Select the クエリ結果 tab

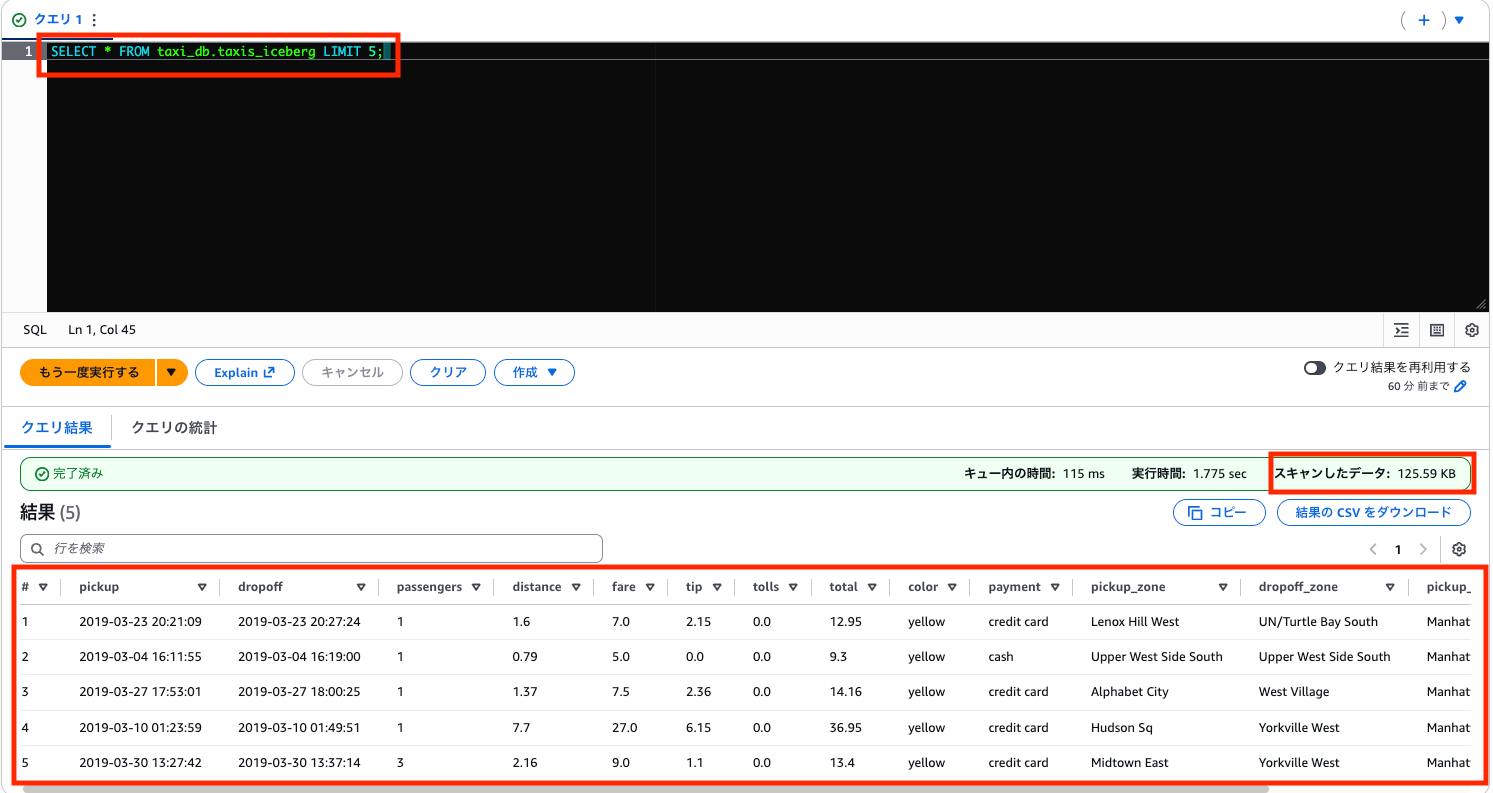coord(57,428)
